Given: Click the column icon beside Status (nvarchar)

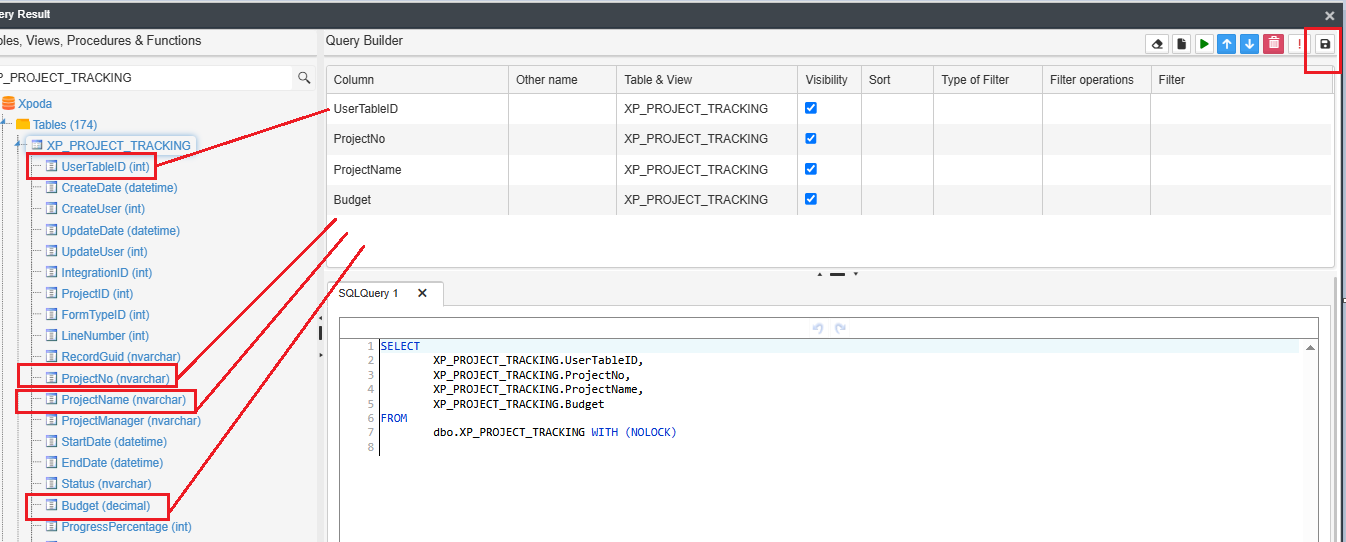Looking at the screenshot, I should pyautogui.click(x=52, y=483).
